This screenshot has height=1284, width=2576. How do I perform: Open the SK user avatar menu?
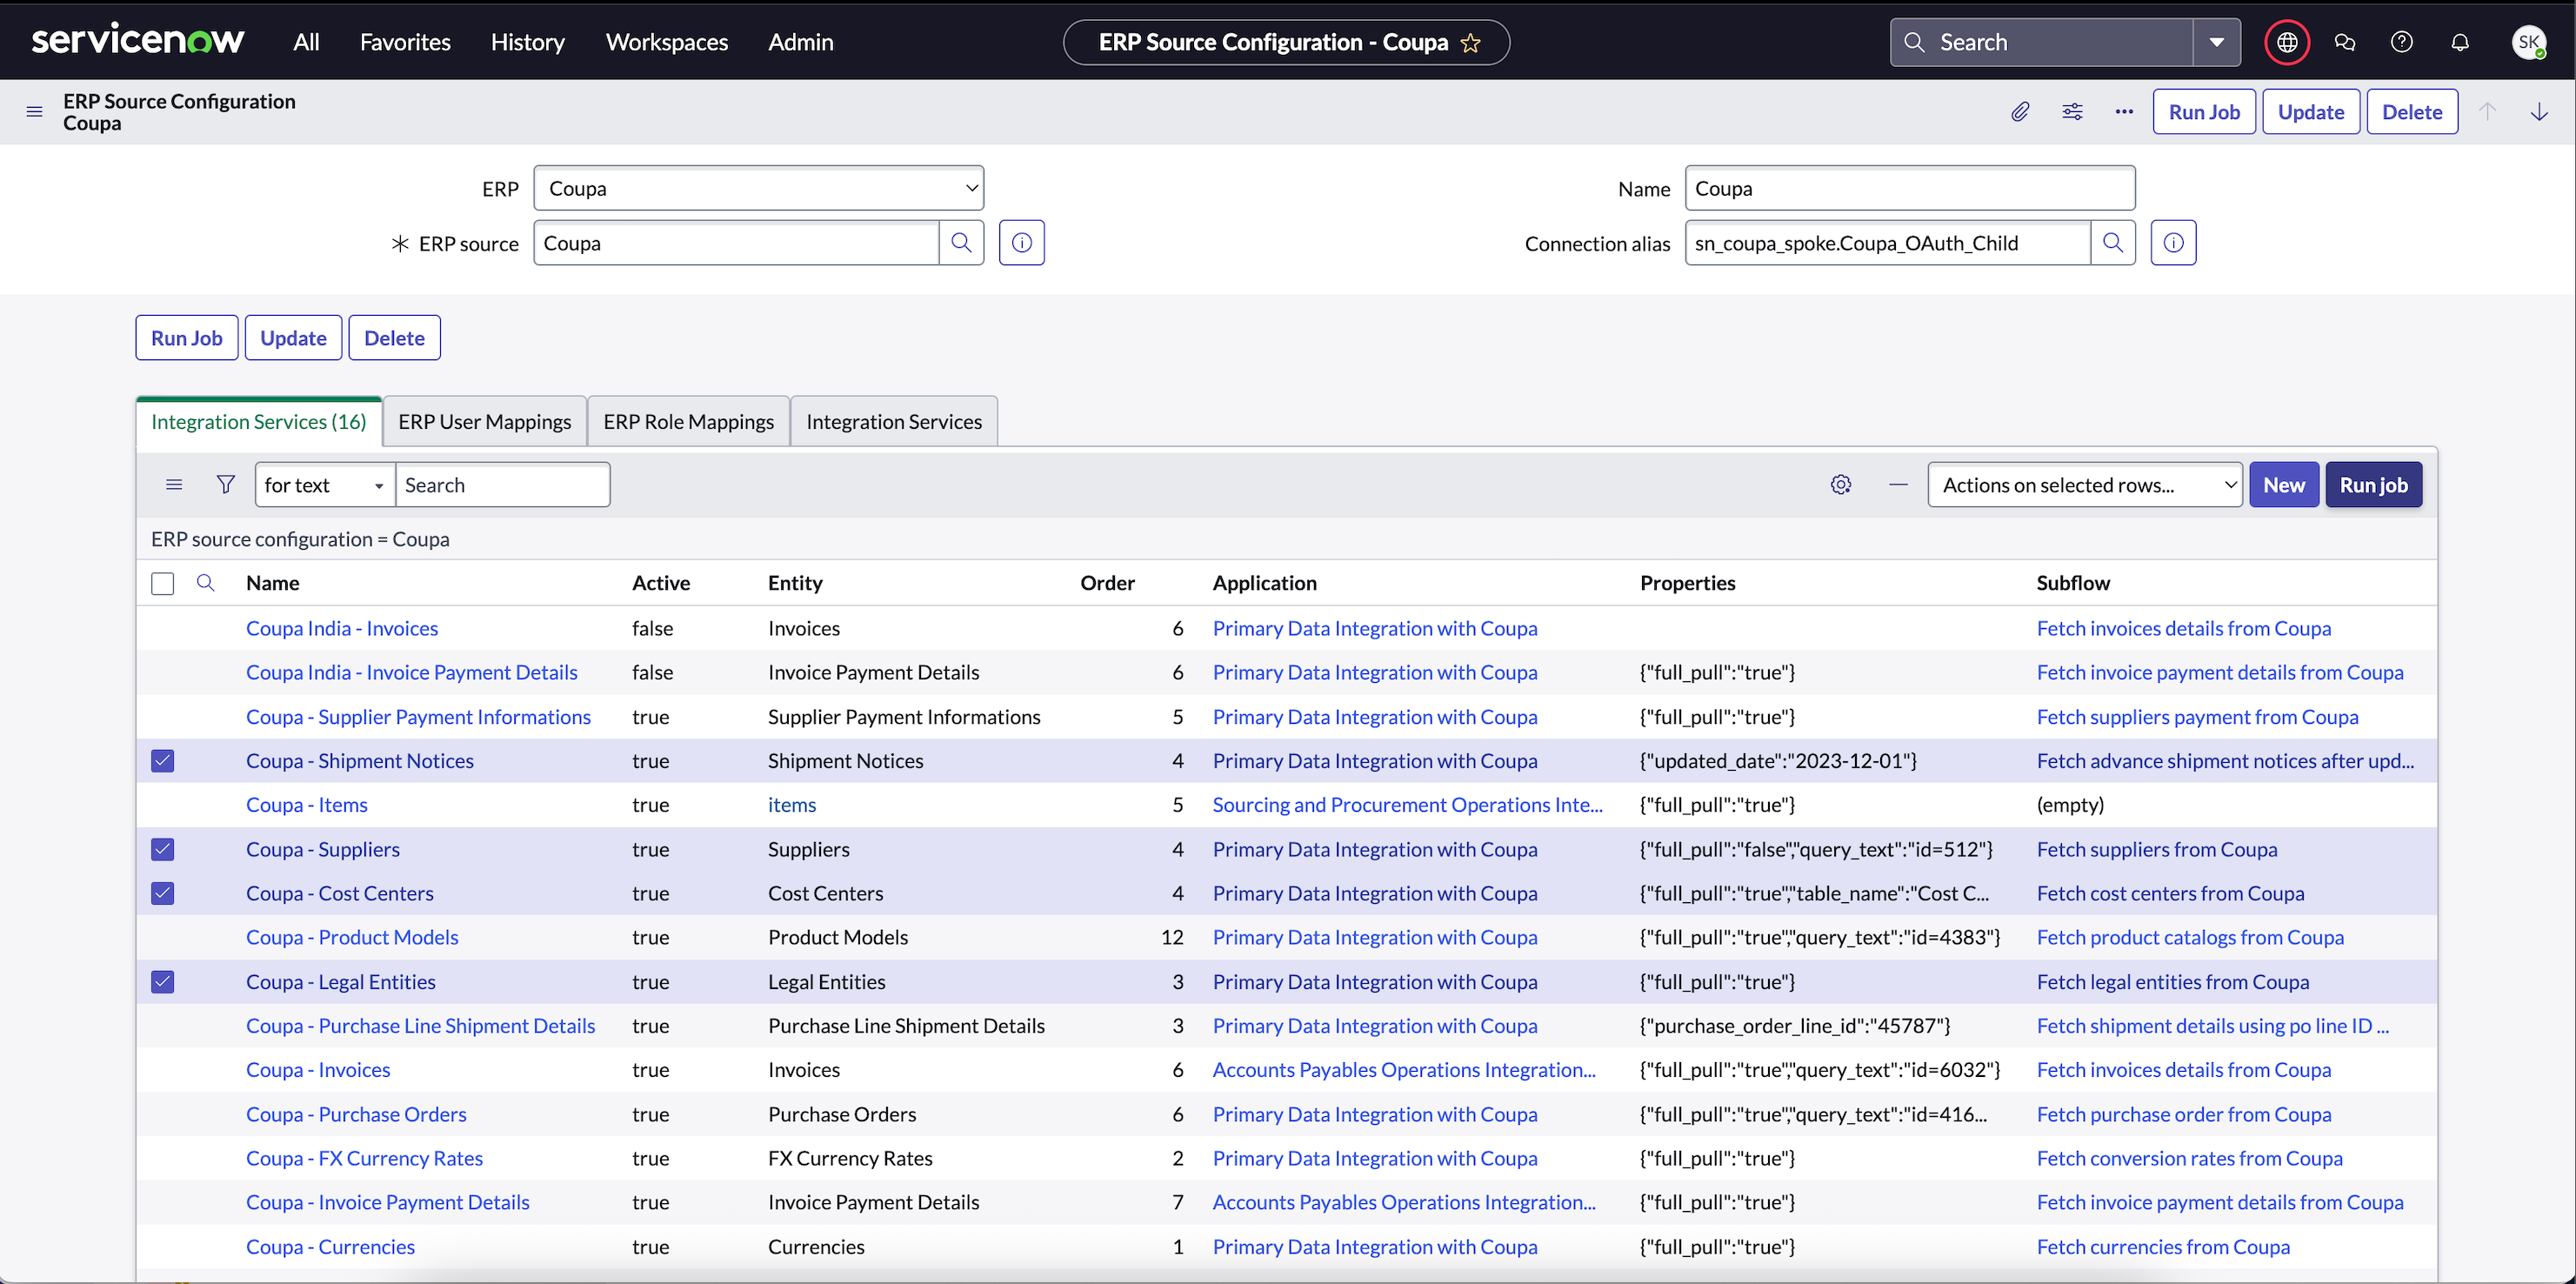click(2529, 42)
